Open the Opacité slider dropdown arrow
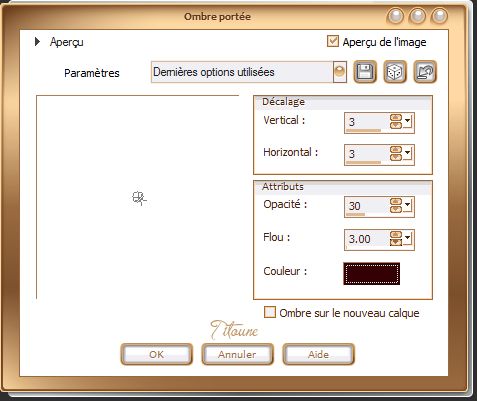477x401 pixels. [408, 206]
